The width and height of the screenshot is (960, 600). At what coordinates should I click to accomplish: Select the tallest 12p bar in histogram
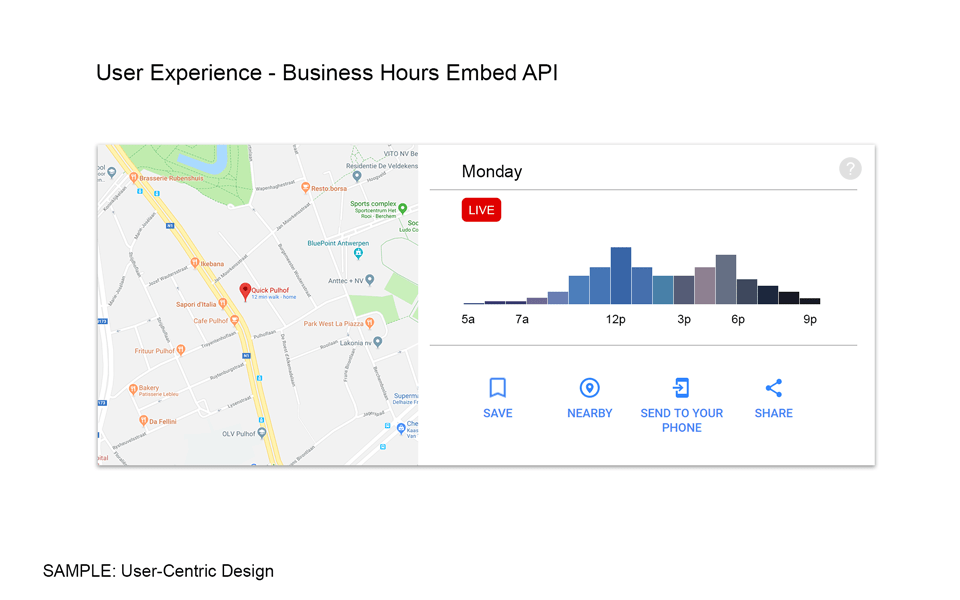(621, 276)
